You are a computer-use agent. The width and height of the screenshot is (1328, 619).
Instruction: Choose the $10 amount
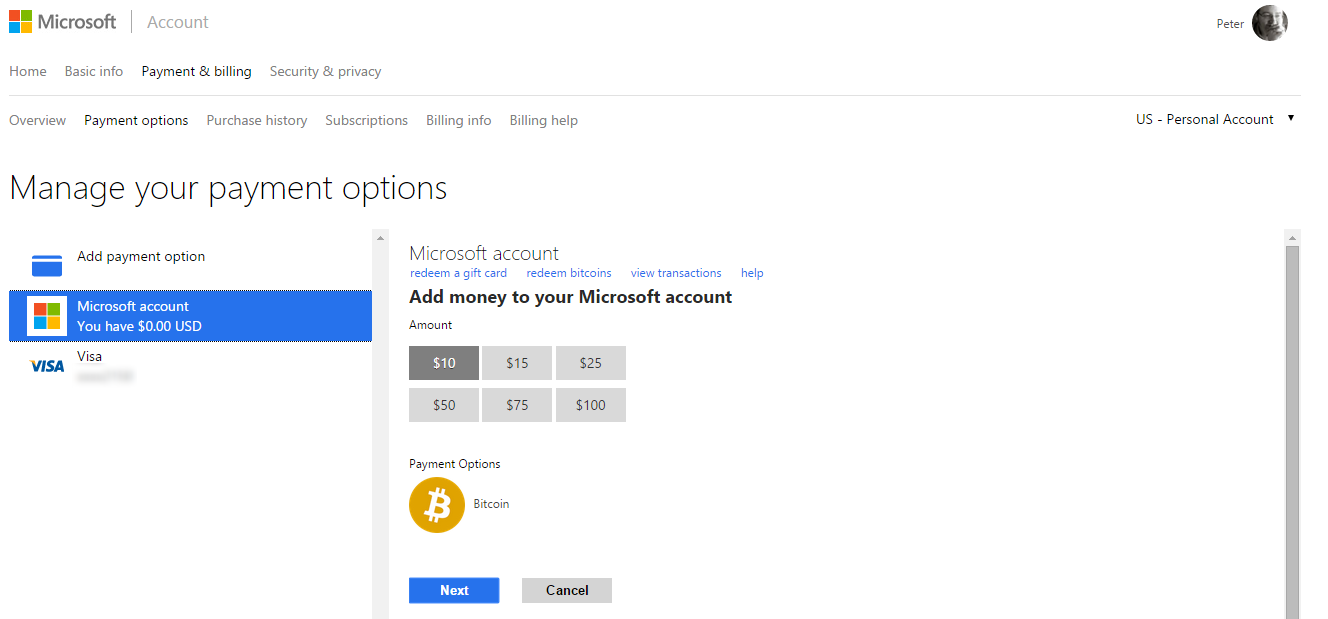pos(444,363)
